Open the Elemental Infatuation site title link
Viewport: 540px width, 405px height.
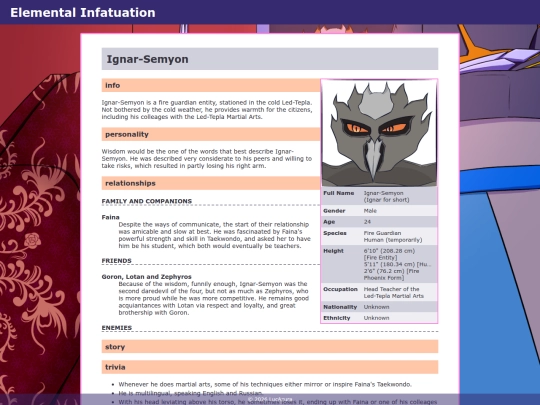(83, 13)
